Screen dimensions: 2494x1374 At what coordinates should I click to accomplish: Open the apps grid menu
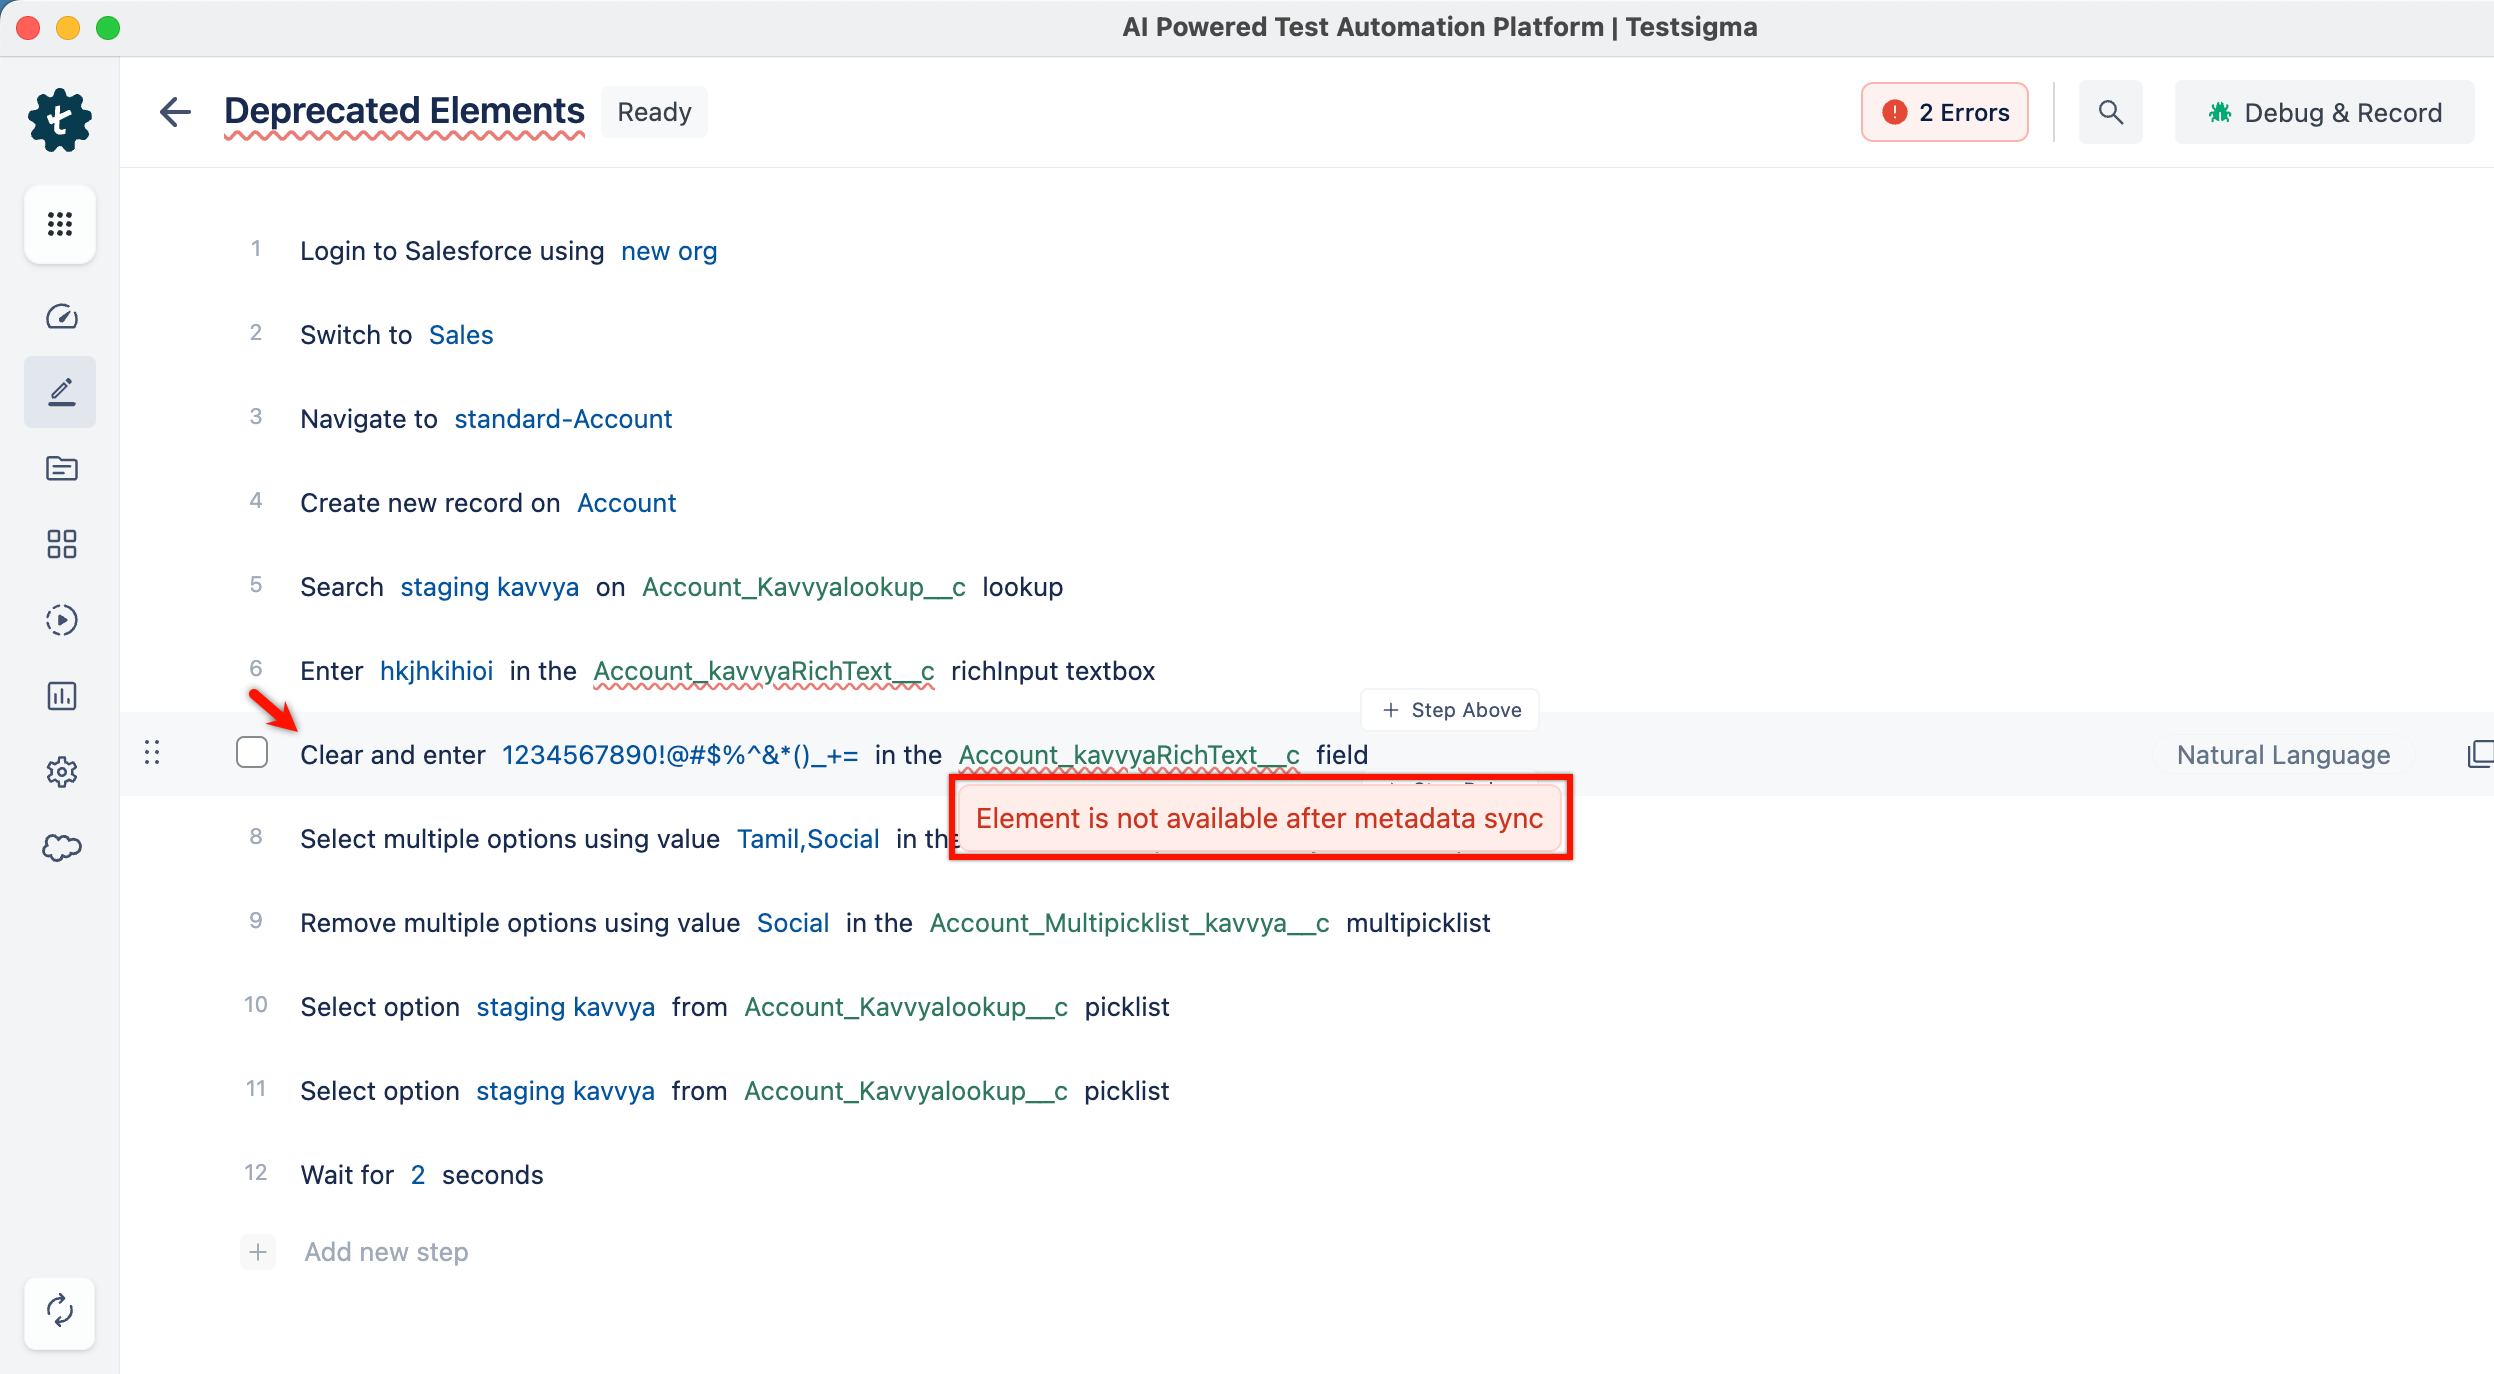[x=60, y=224]
